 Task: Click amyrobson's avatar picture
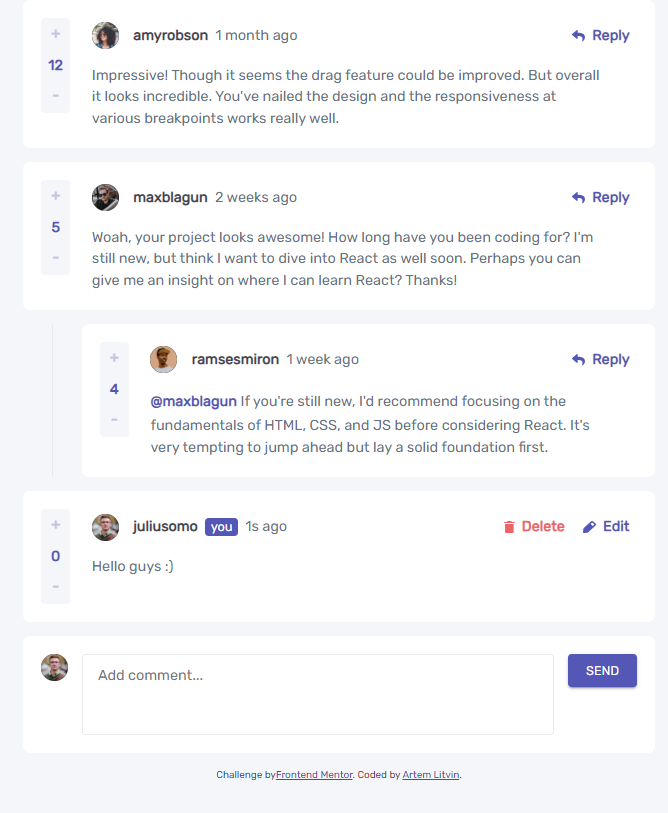[105, 35]
